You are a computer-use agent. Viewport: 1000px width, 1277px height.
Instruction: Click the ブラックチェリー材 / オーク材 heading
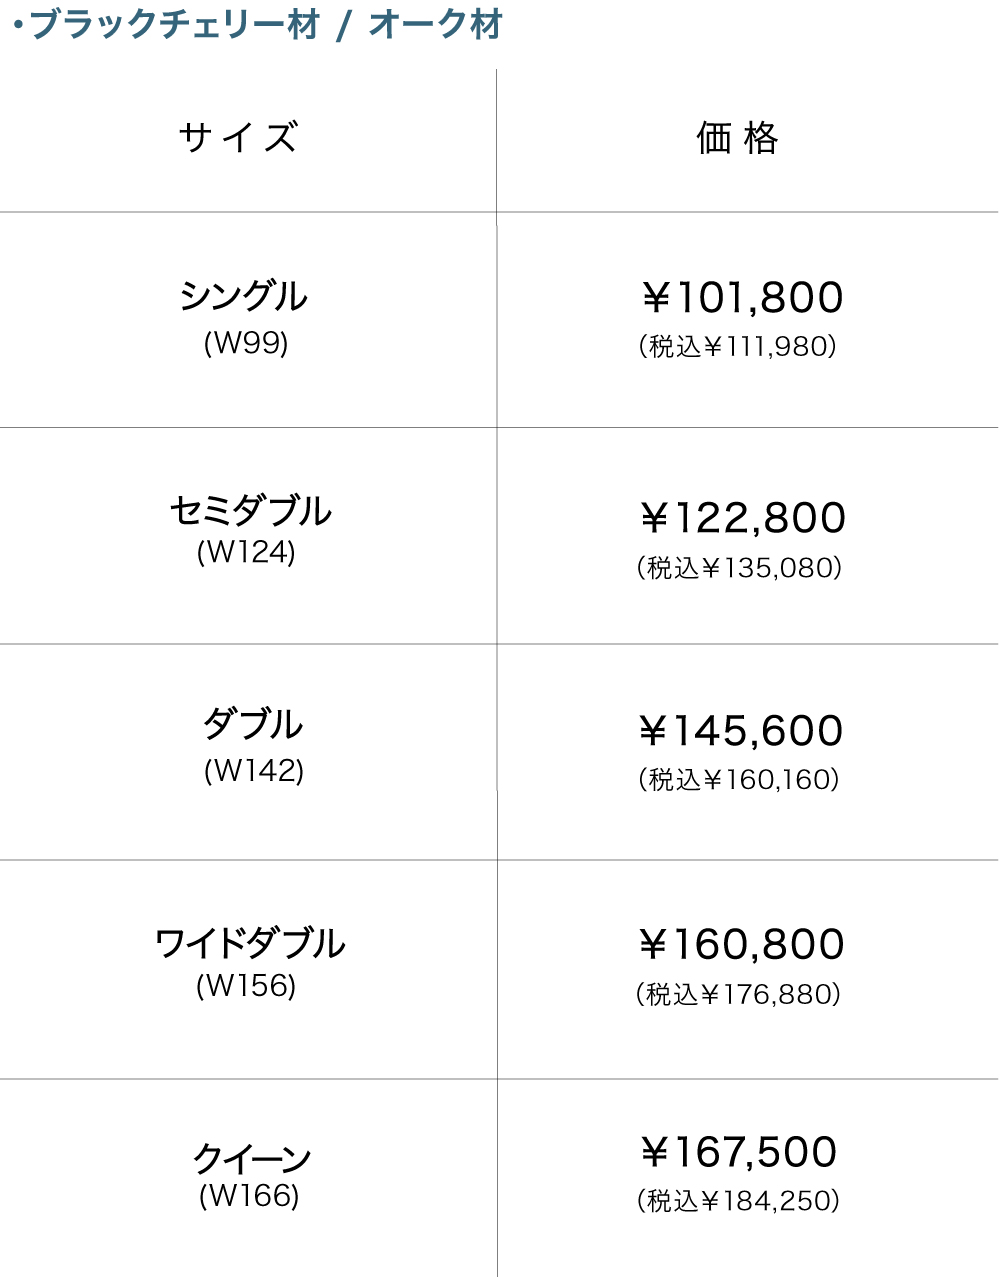point(258,24)
